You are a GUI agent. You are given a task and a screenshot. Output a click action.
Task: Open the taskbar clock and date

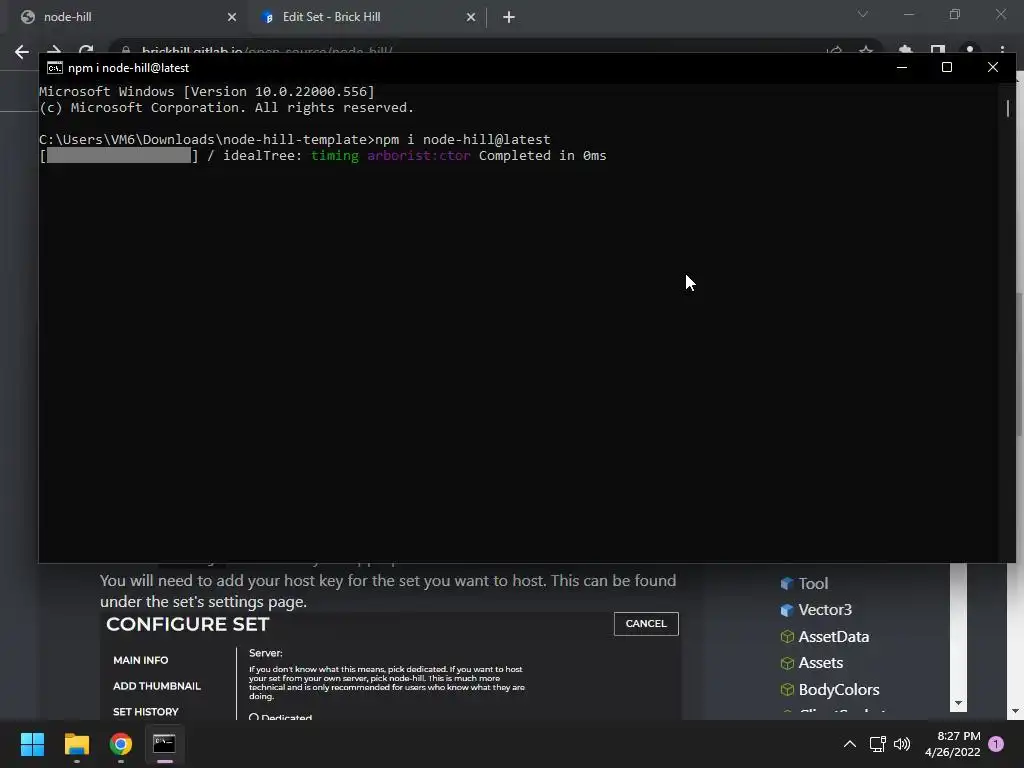(953, 744)
